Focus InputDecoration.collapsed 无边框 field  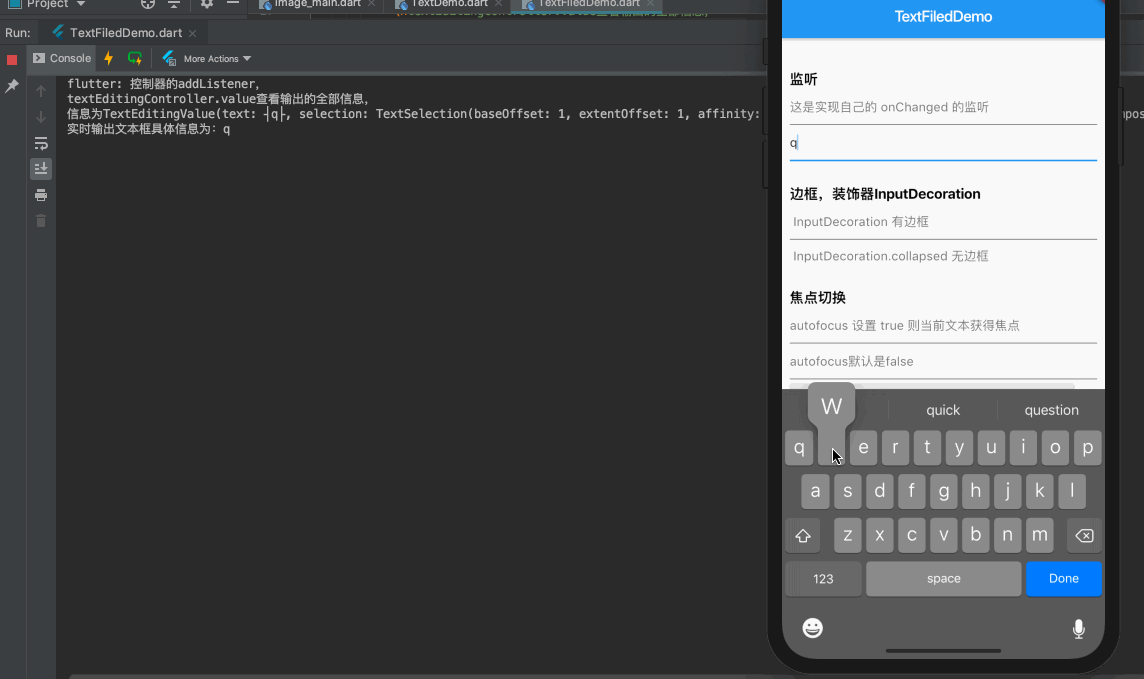(x=943, y=257)
